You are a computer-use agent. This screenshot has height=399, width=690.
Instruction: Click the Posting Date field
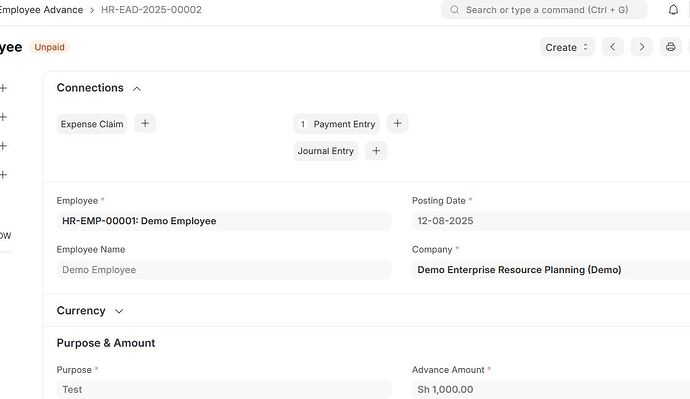(x=551, y=221)
